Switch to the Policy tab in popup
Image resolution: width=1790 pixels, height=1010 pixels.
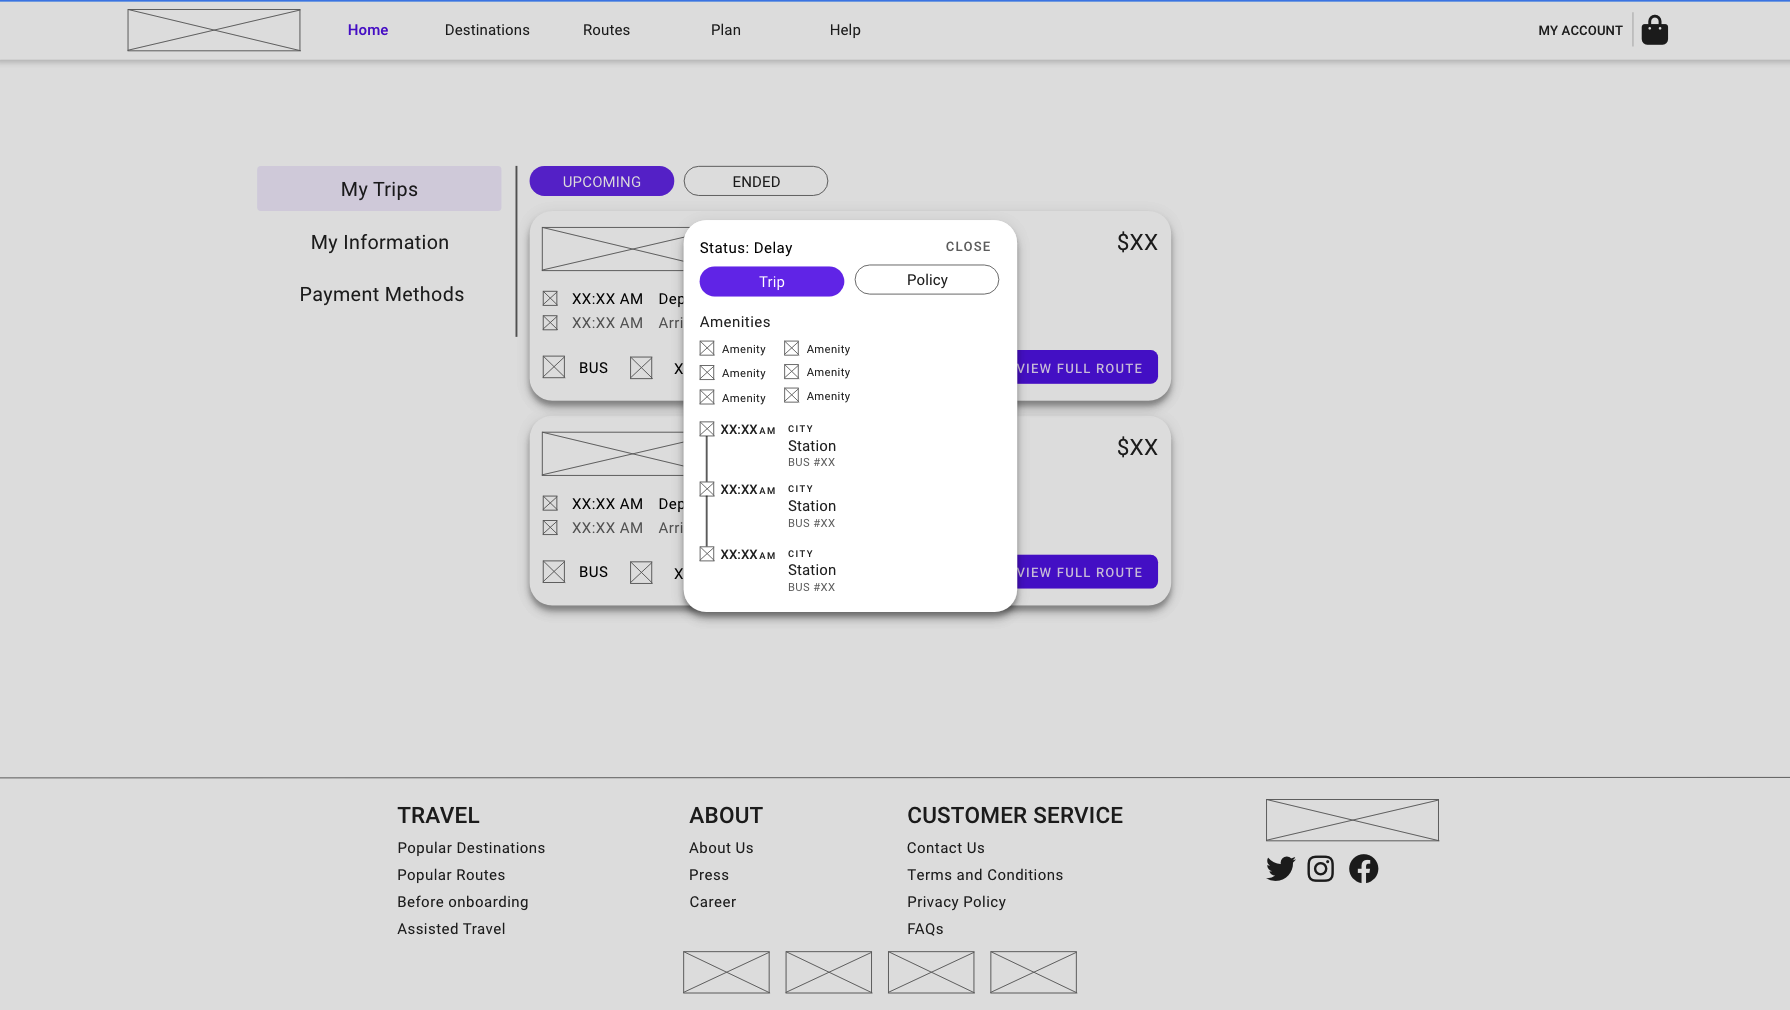(926, 280)
